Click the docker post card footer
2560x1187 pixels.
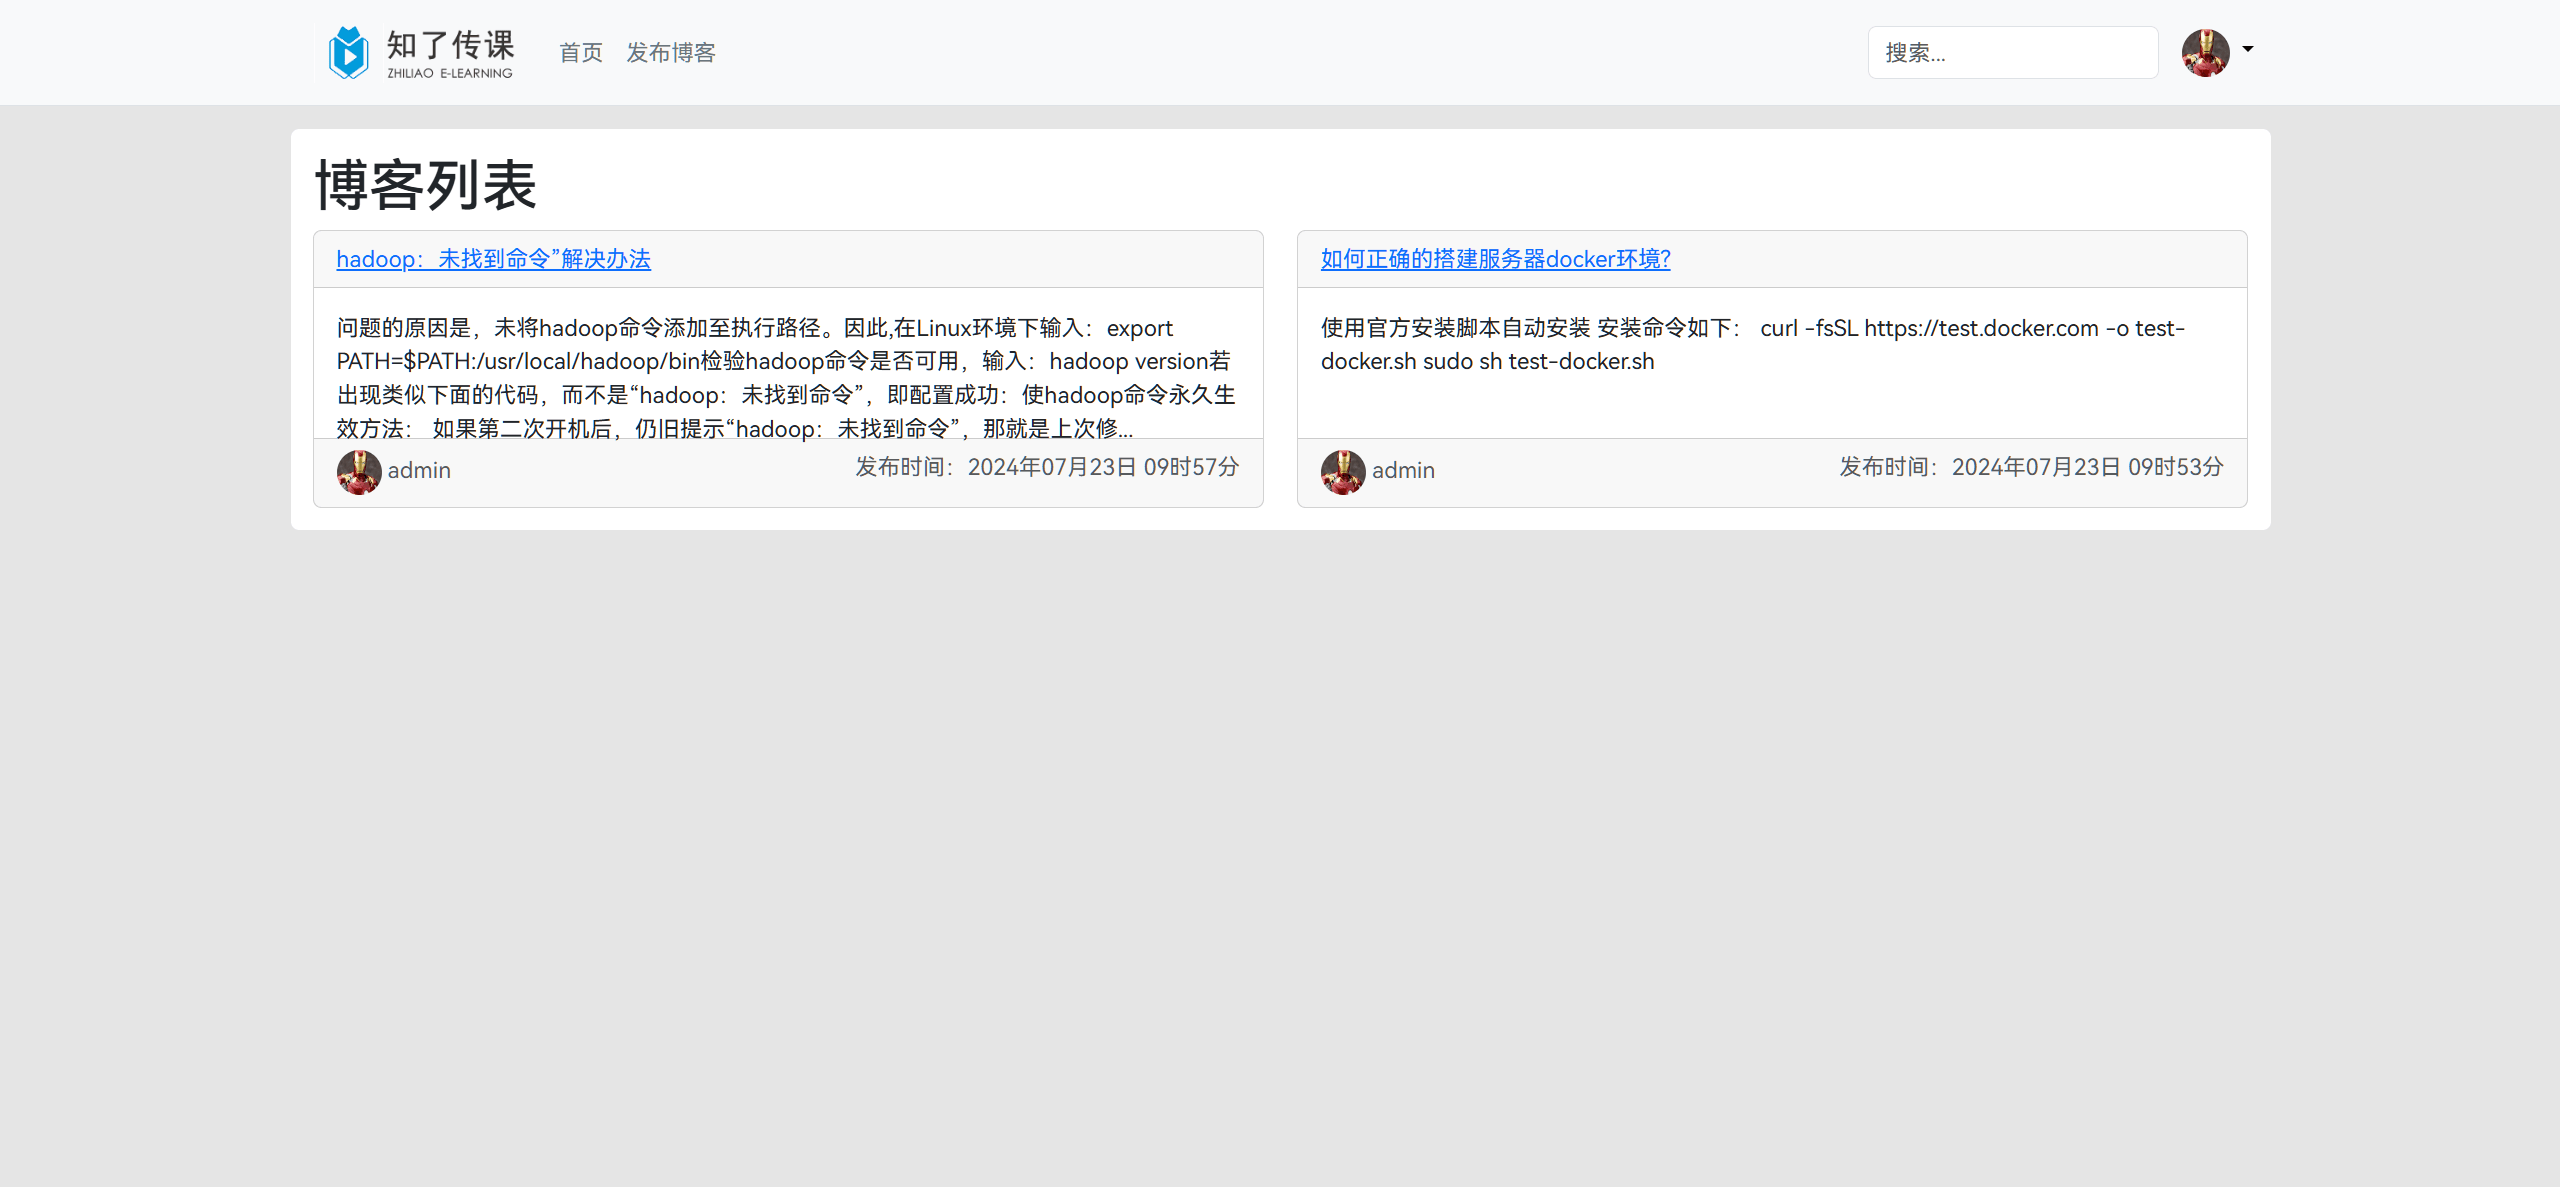[x=1772, y=472]
